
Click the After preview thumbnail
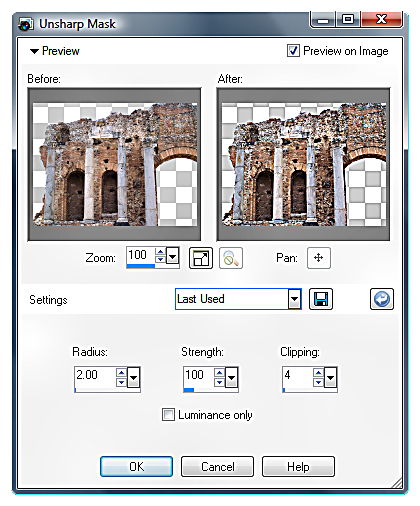point(303,164)
